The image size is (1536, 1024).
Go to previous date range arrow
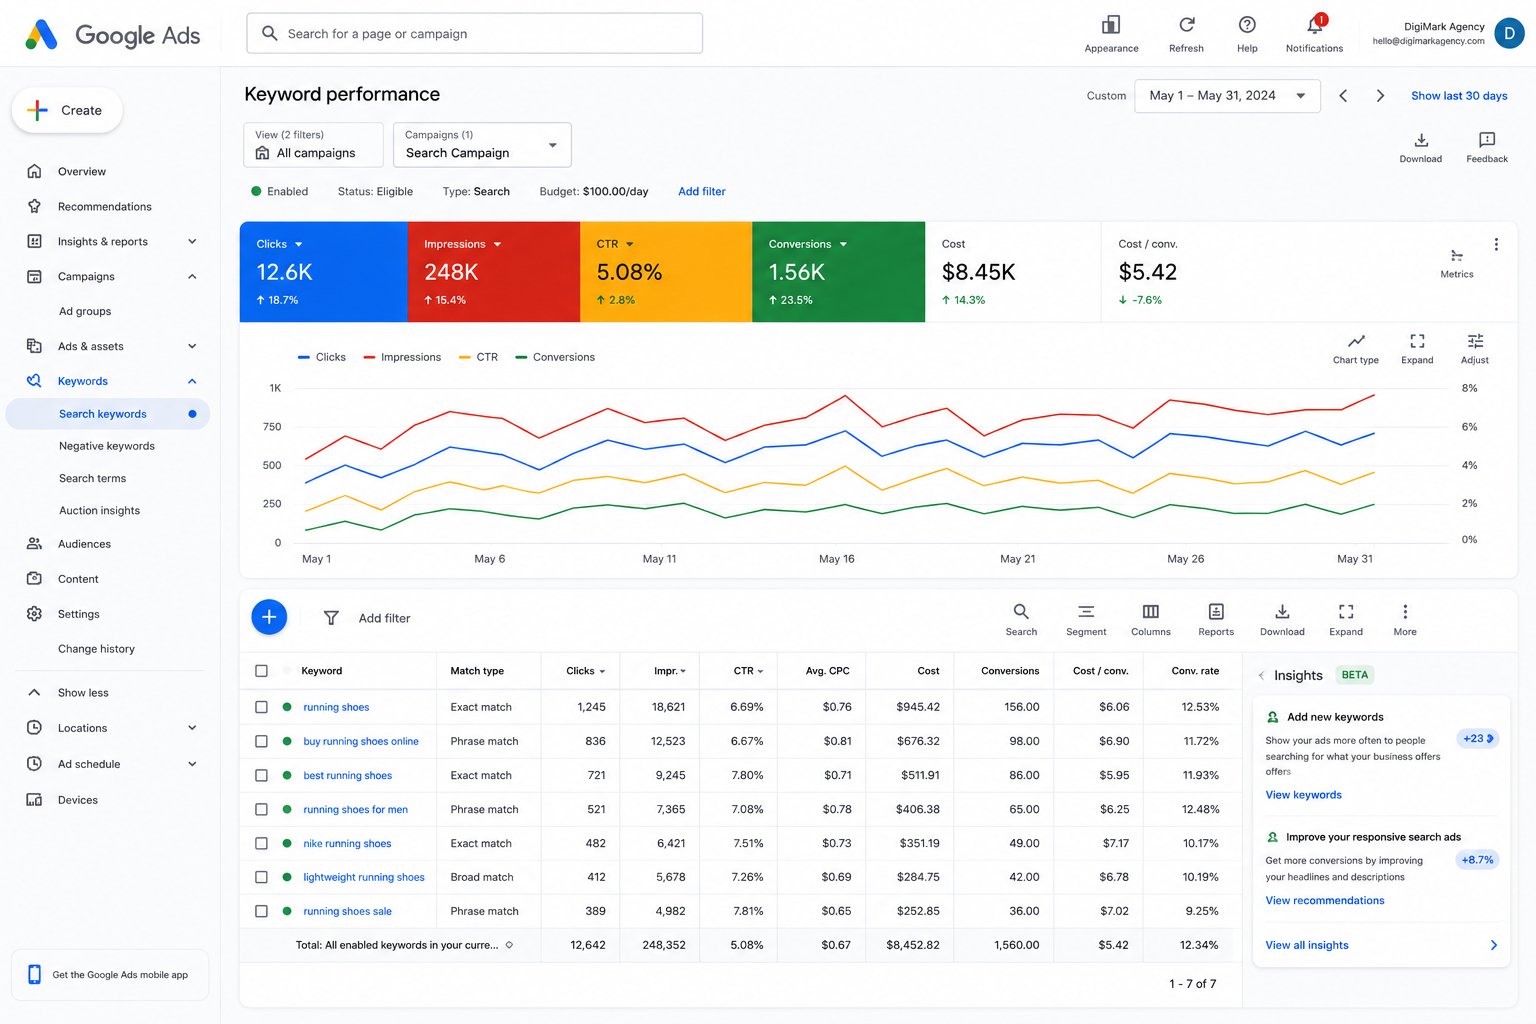click(x=1343, y=96)
